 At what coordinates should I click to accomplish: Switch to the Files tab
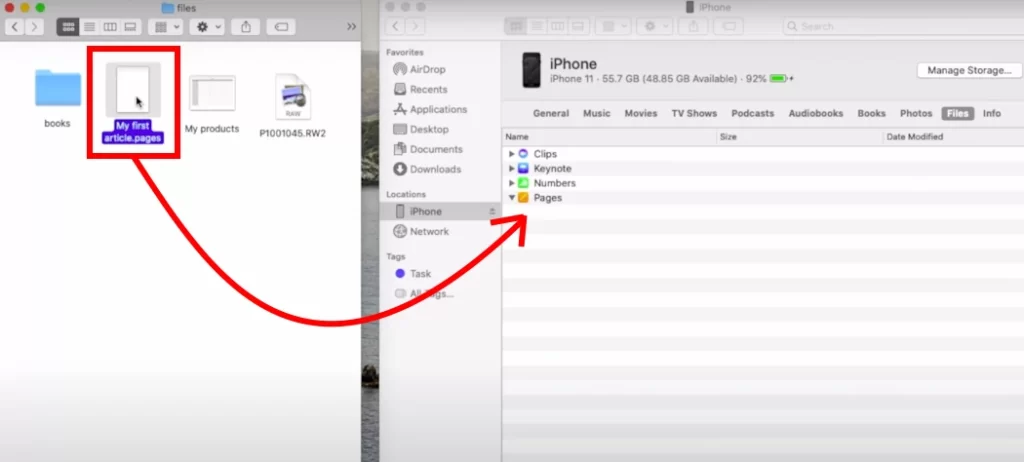tap(957, 113)
